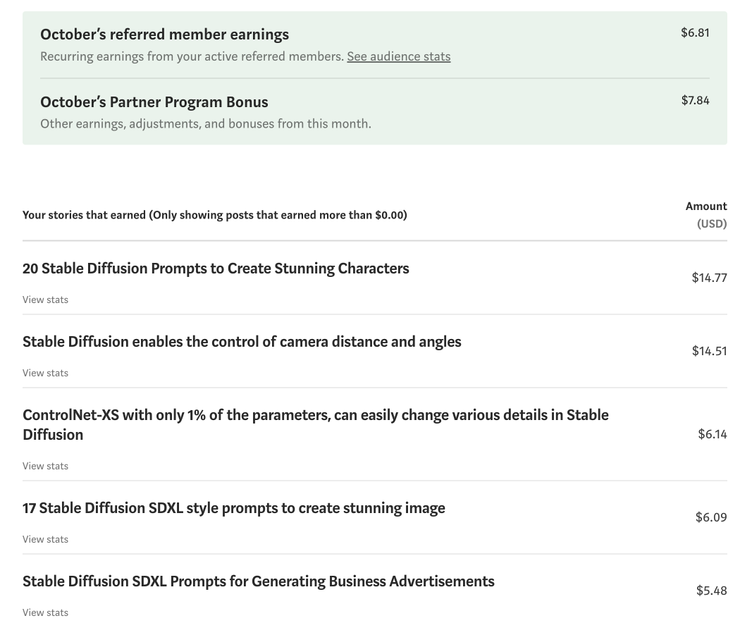Open the See audience stats link

coord(398,57)
